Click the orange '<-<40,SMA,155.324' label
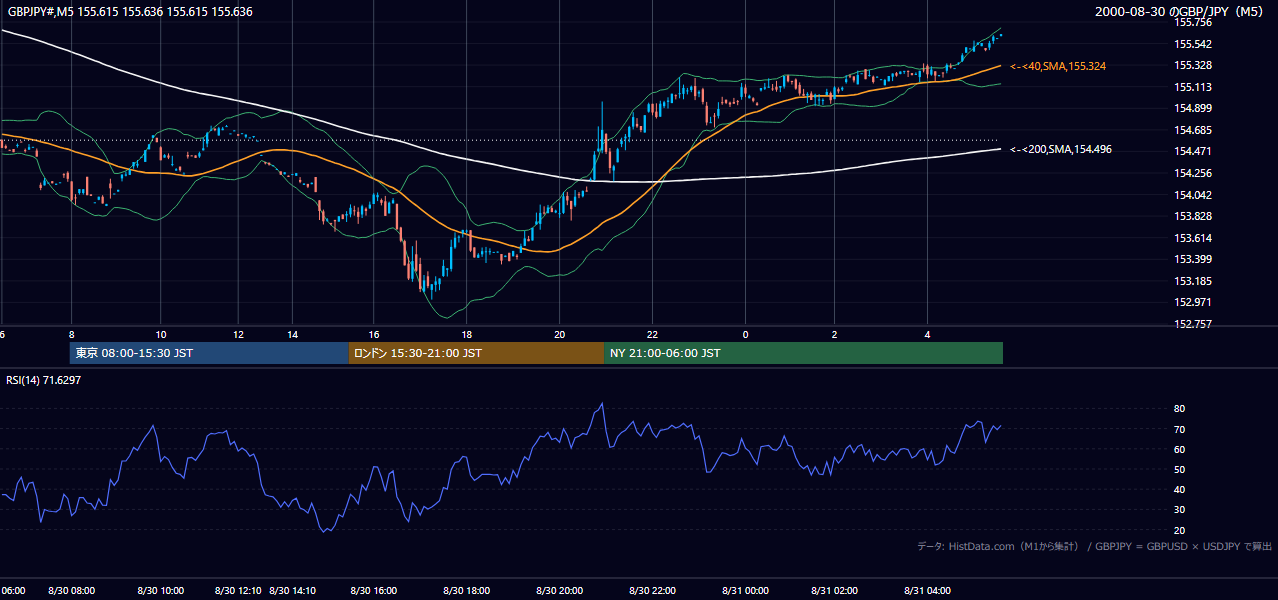Screen dimensions: 1278x600 click(1058, 66)
